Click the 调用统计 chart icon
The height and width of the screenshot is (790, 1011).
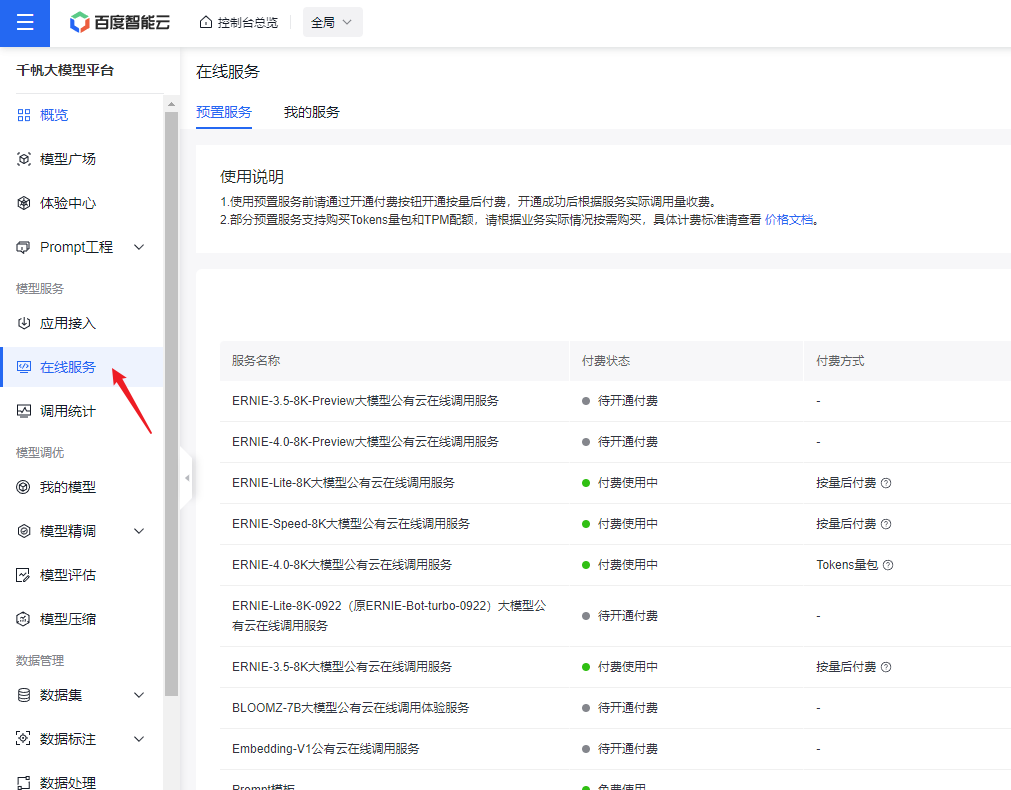[24, 411]
